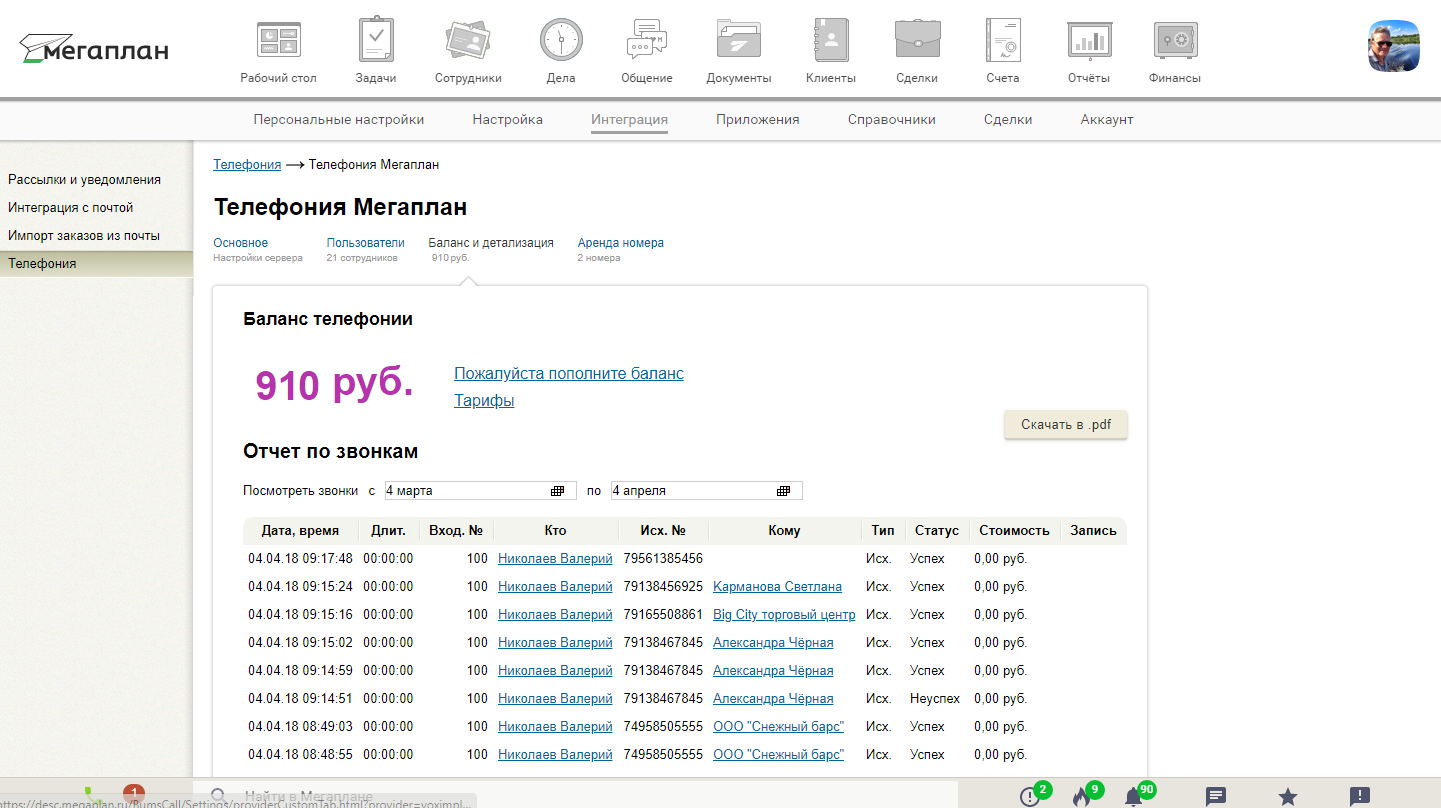Click the Скачать в .pdf button
The height and width of the screenshot is (808, 1441).
(x=1066, y=425)
